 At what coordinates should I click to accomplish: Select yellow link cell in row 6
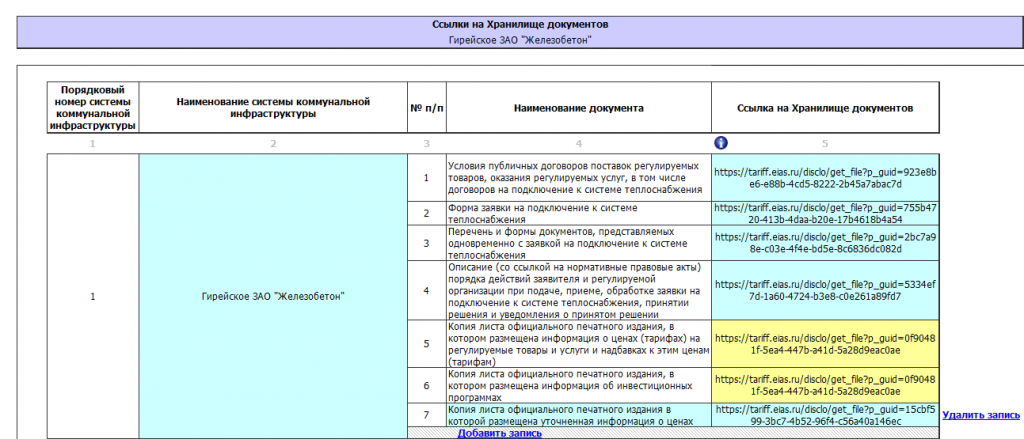pos(825,385)
